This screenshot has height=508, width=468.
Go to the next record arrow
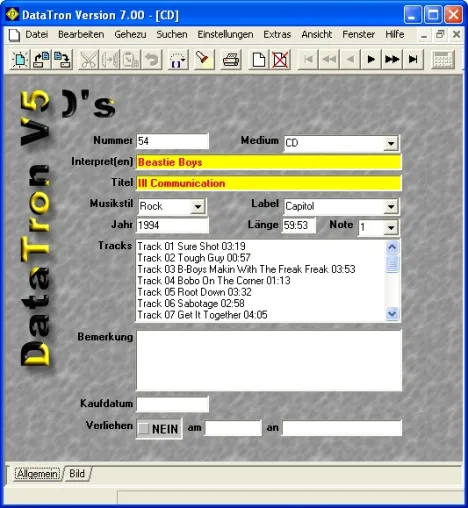[x=371, y=60]
